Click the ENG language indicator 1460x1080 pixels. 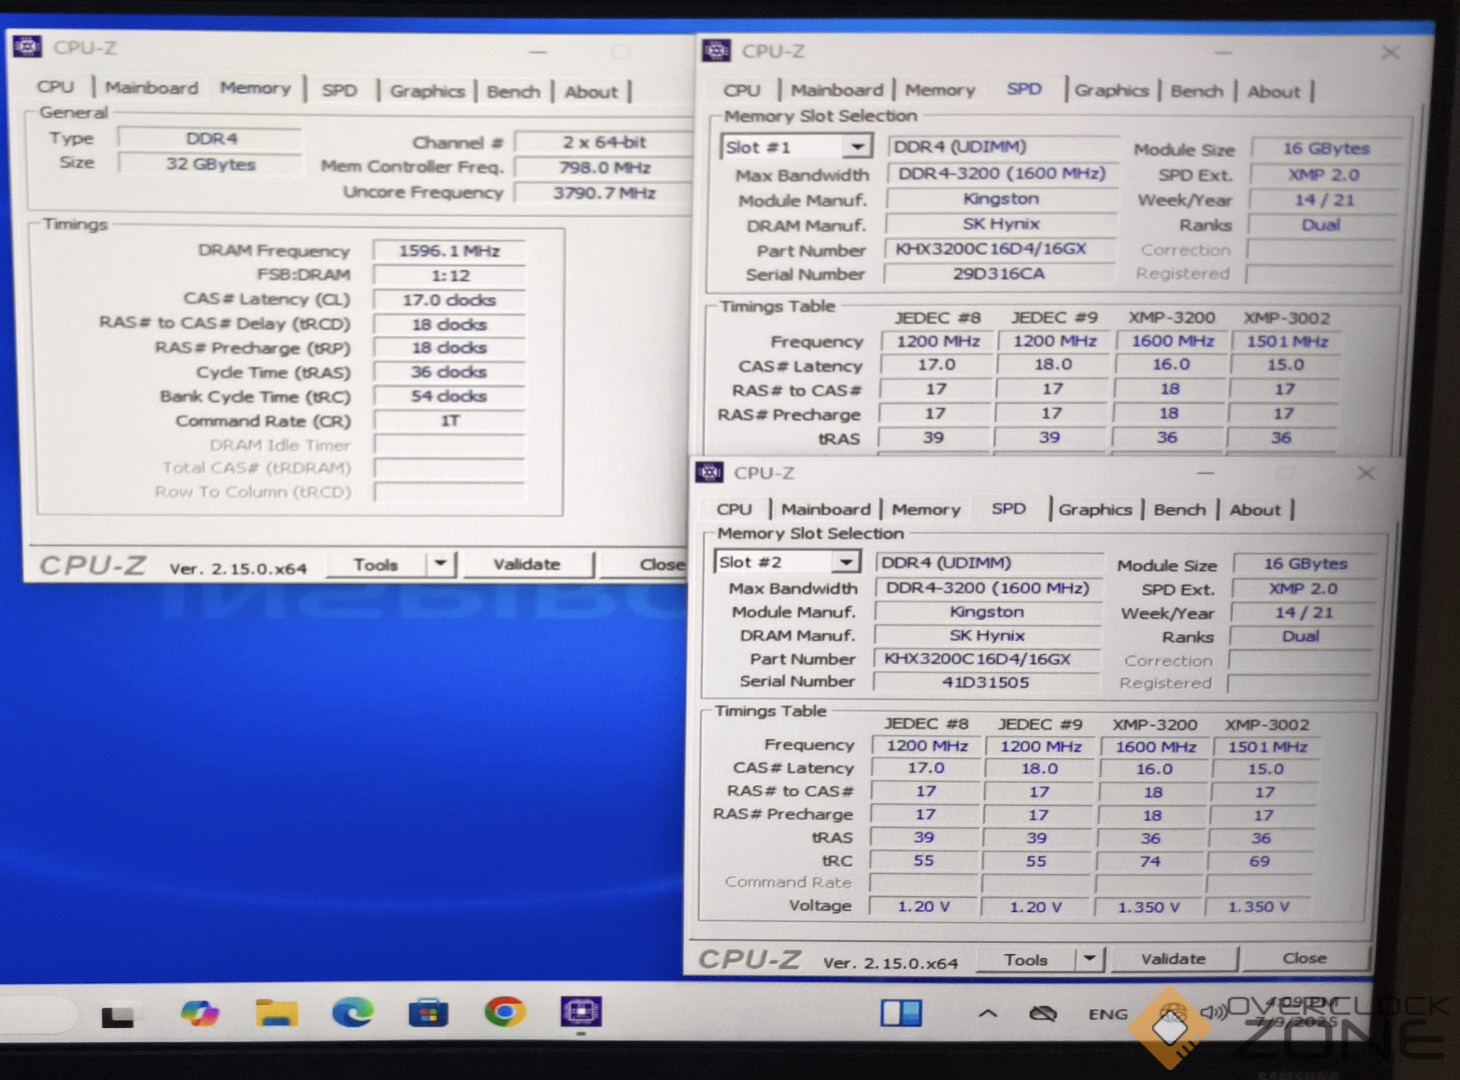click(x=1108, y=1013)
